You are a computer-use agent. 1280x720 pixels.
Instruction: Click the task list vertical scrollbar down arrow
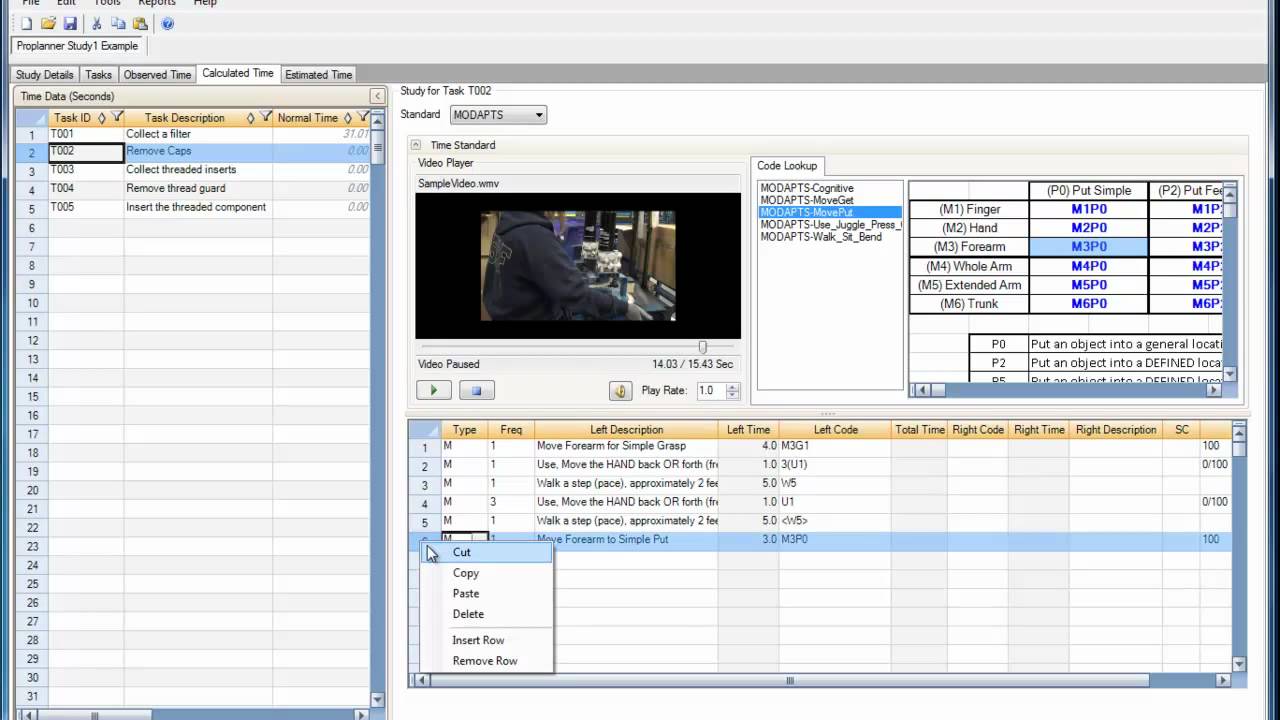(378, 700)
